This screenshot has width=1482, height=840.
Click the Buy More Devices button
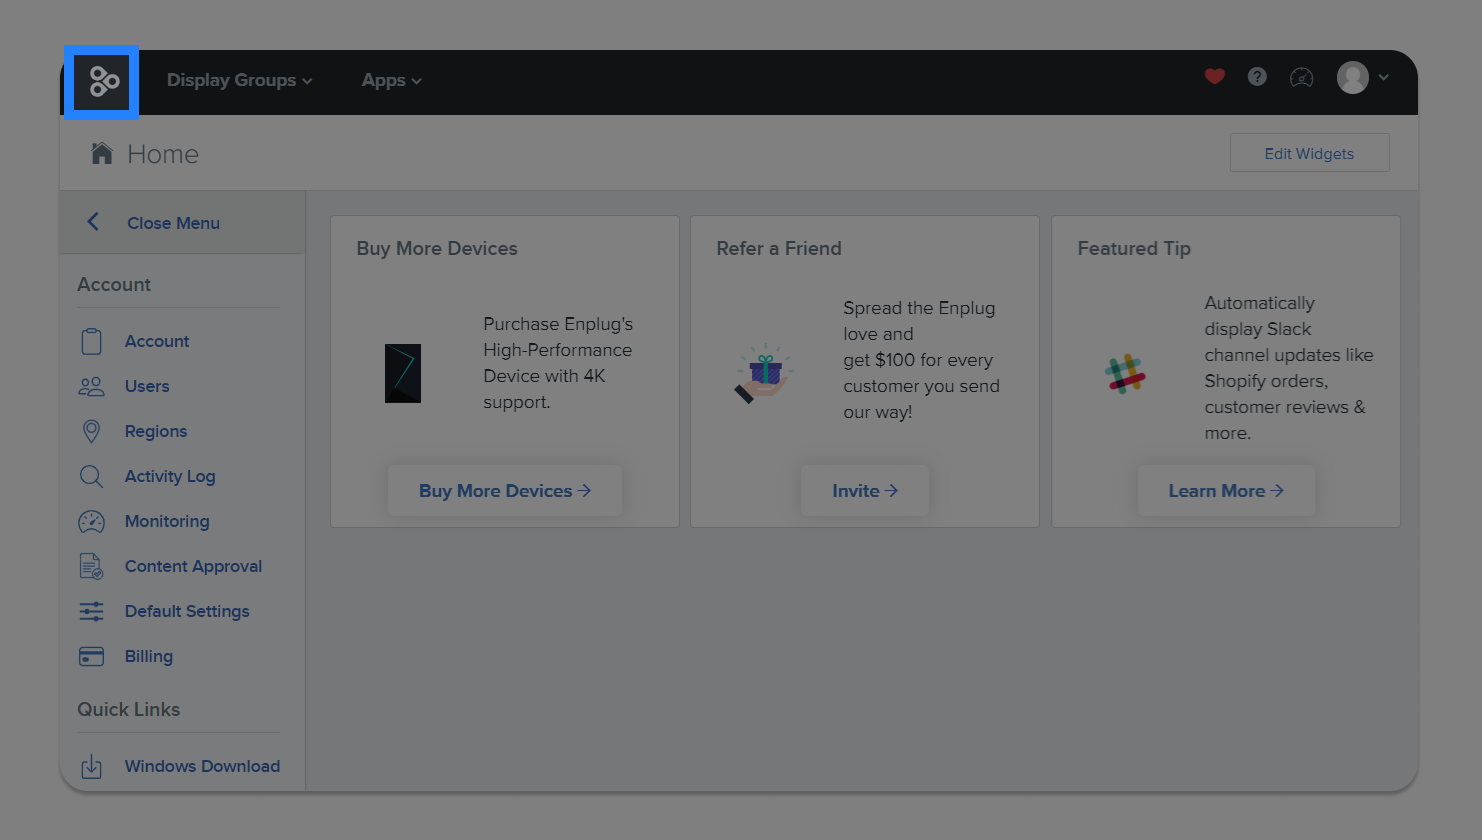point(505,491)
